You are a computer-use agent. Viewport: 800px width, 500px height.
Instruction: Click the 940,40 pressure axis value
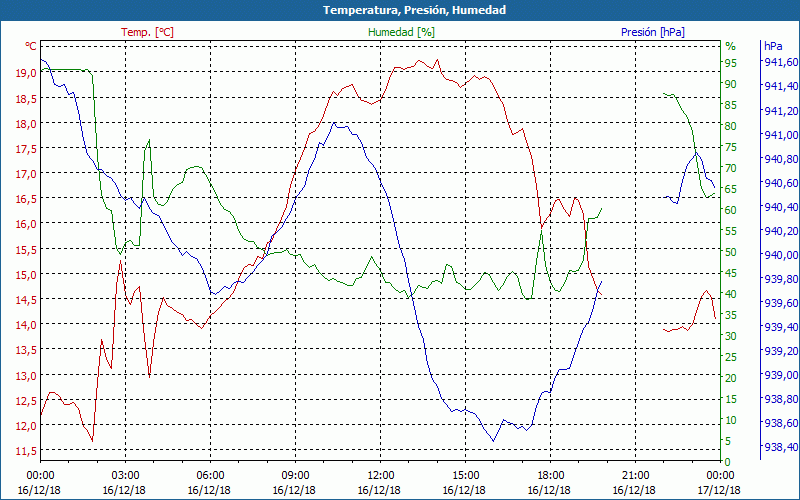coord(780,207)
